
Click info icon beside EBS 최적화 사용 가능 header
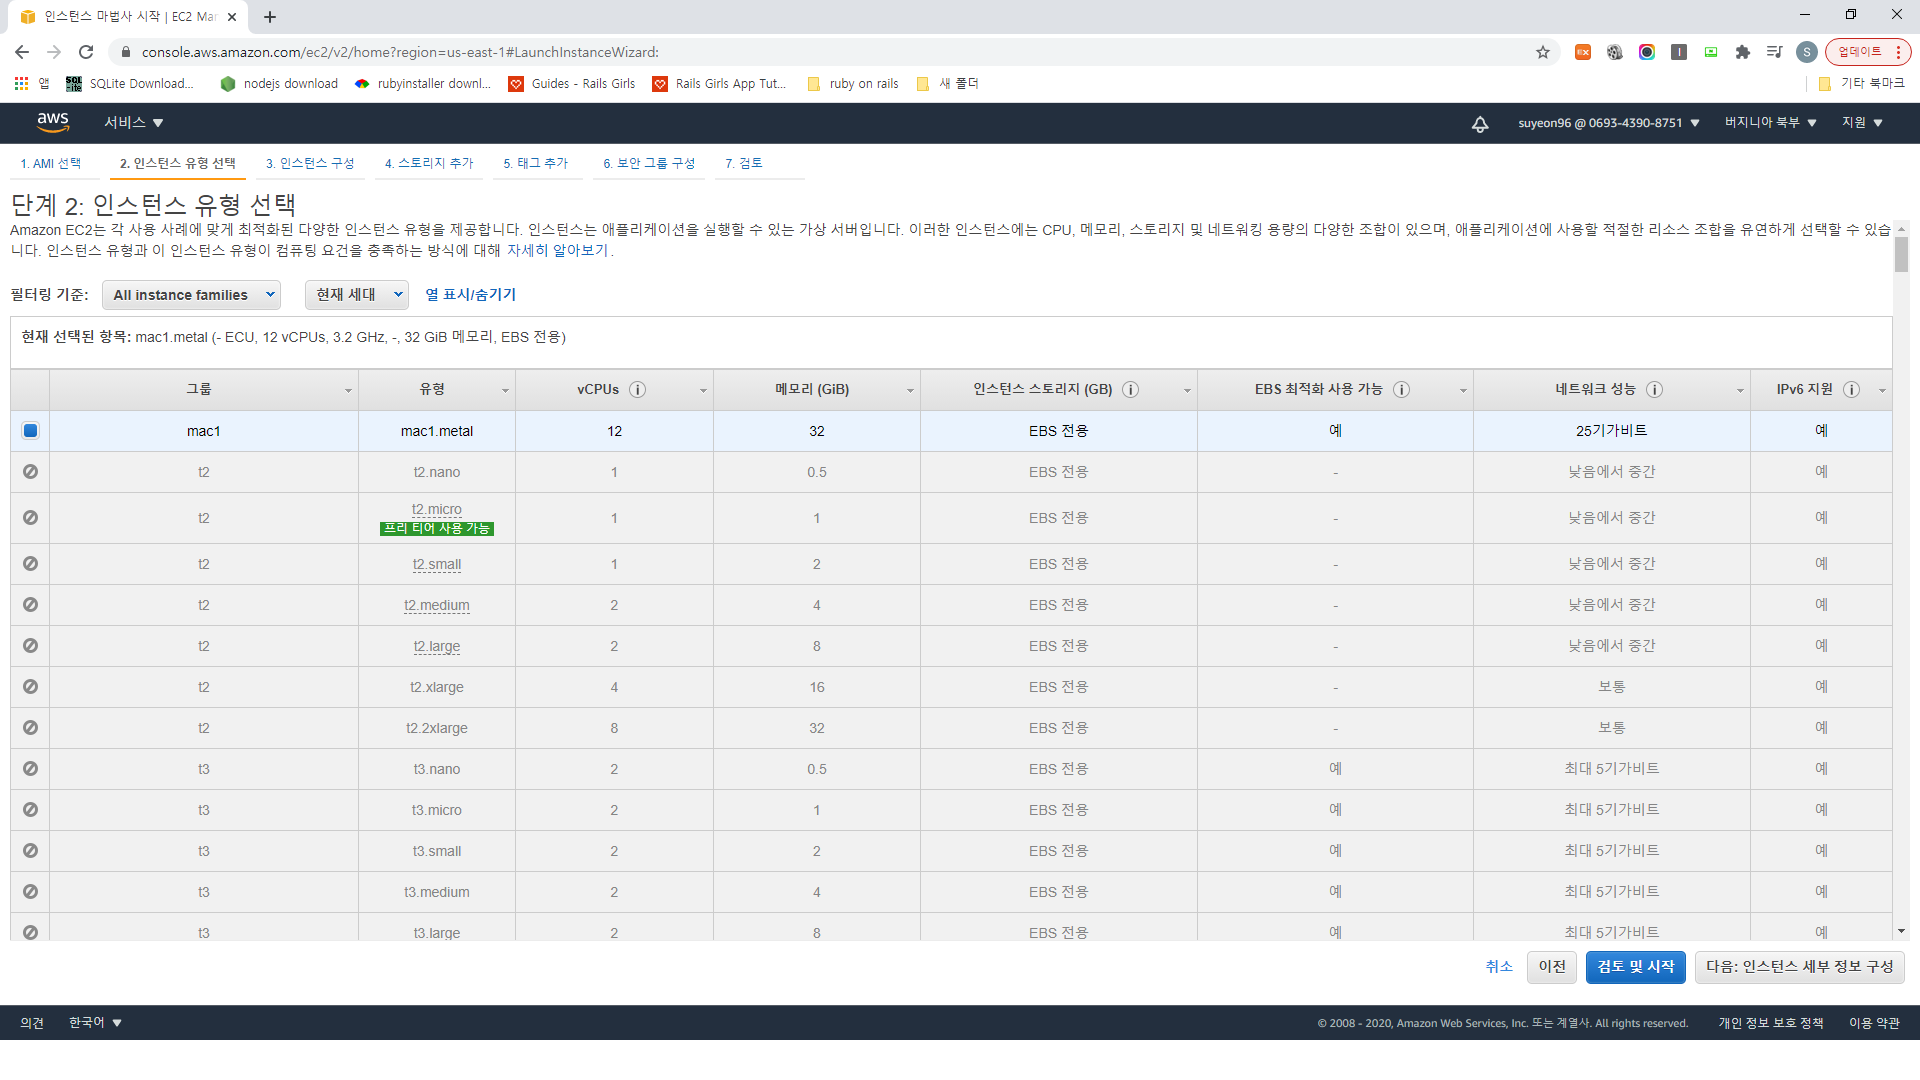click(1401, 390)
